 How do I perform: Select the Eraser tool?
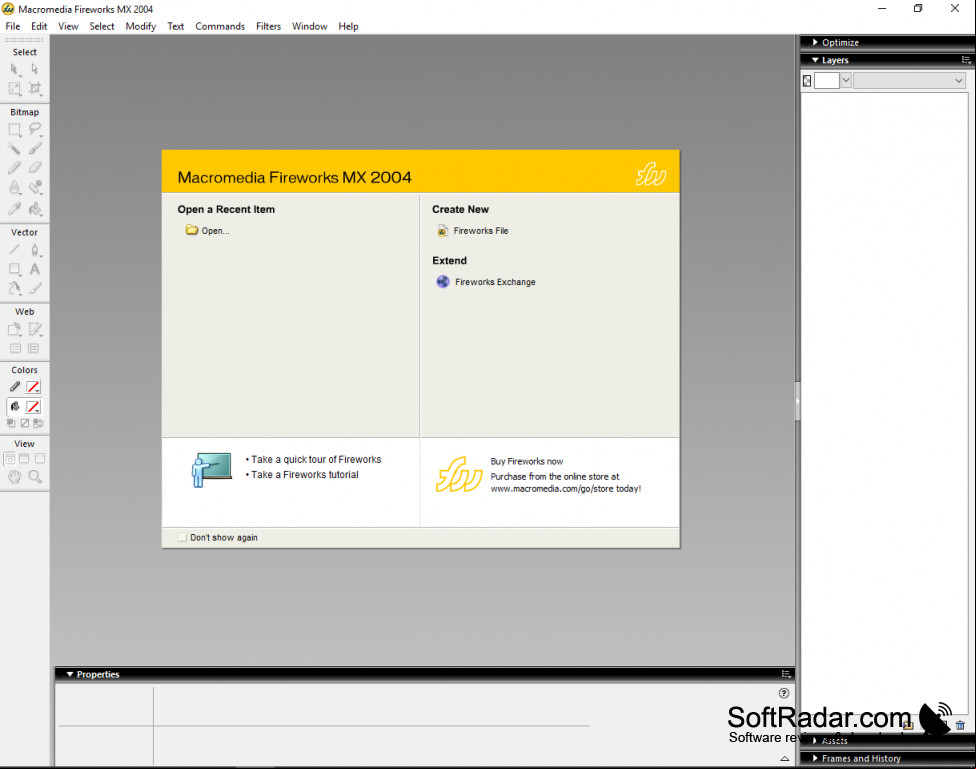coord(35,167)
